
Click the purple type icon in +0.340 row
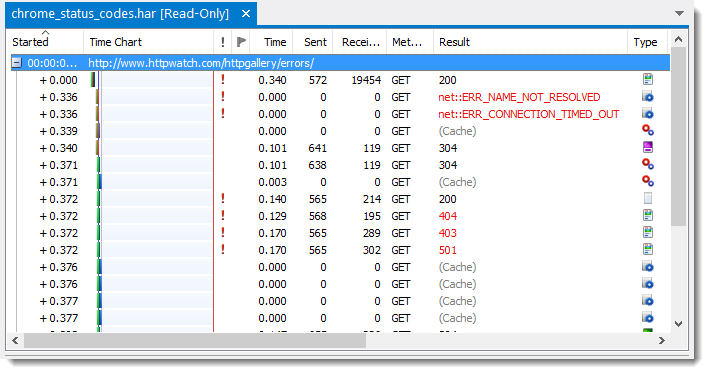648,147
